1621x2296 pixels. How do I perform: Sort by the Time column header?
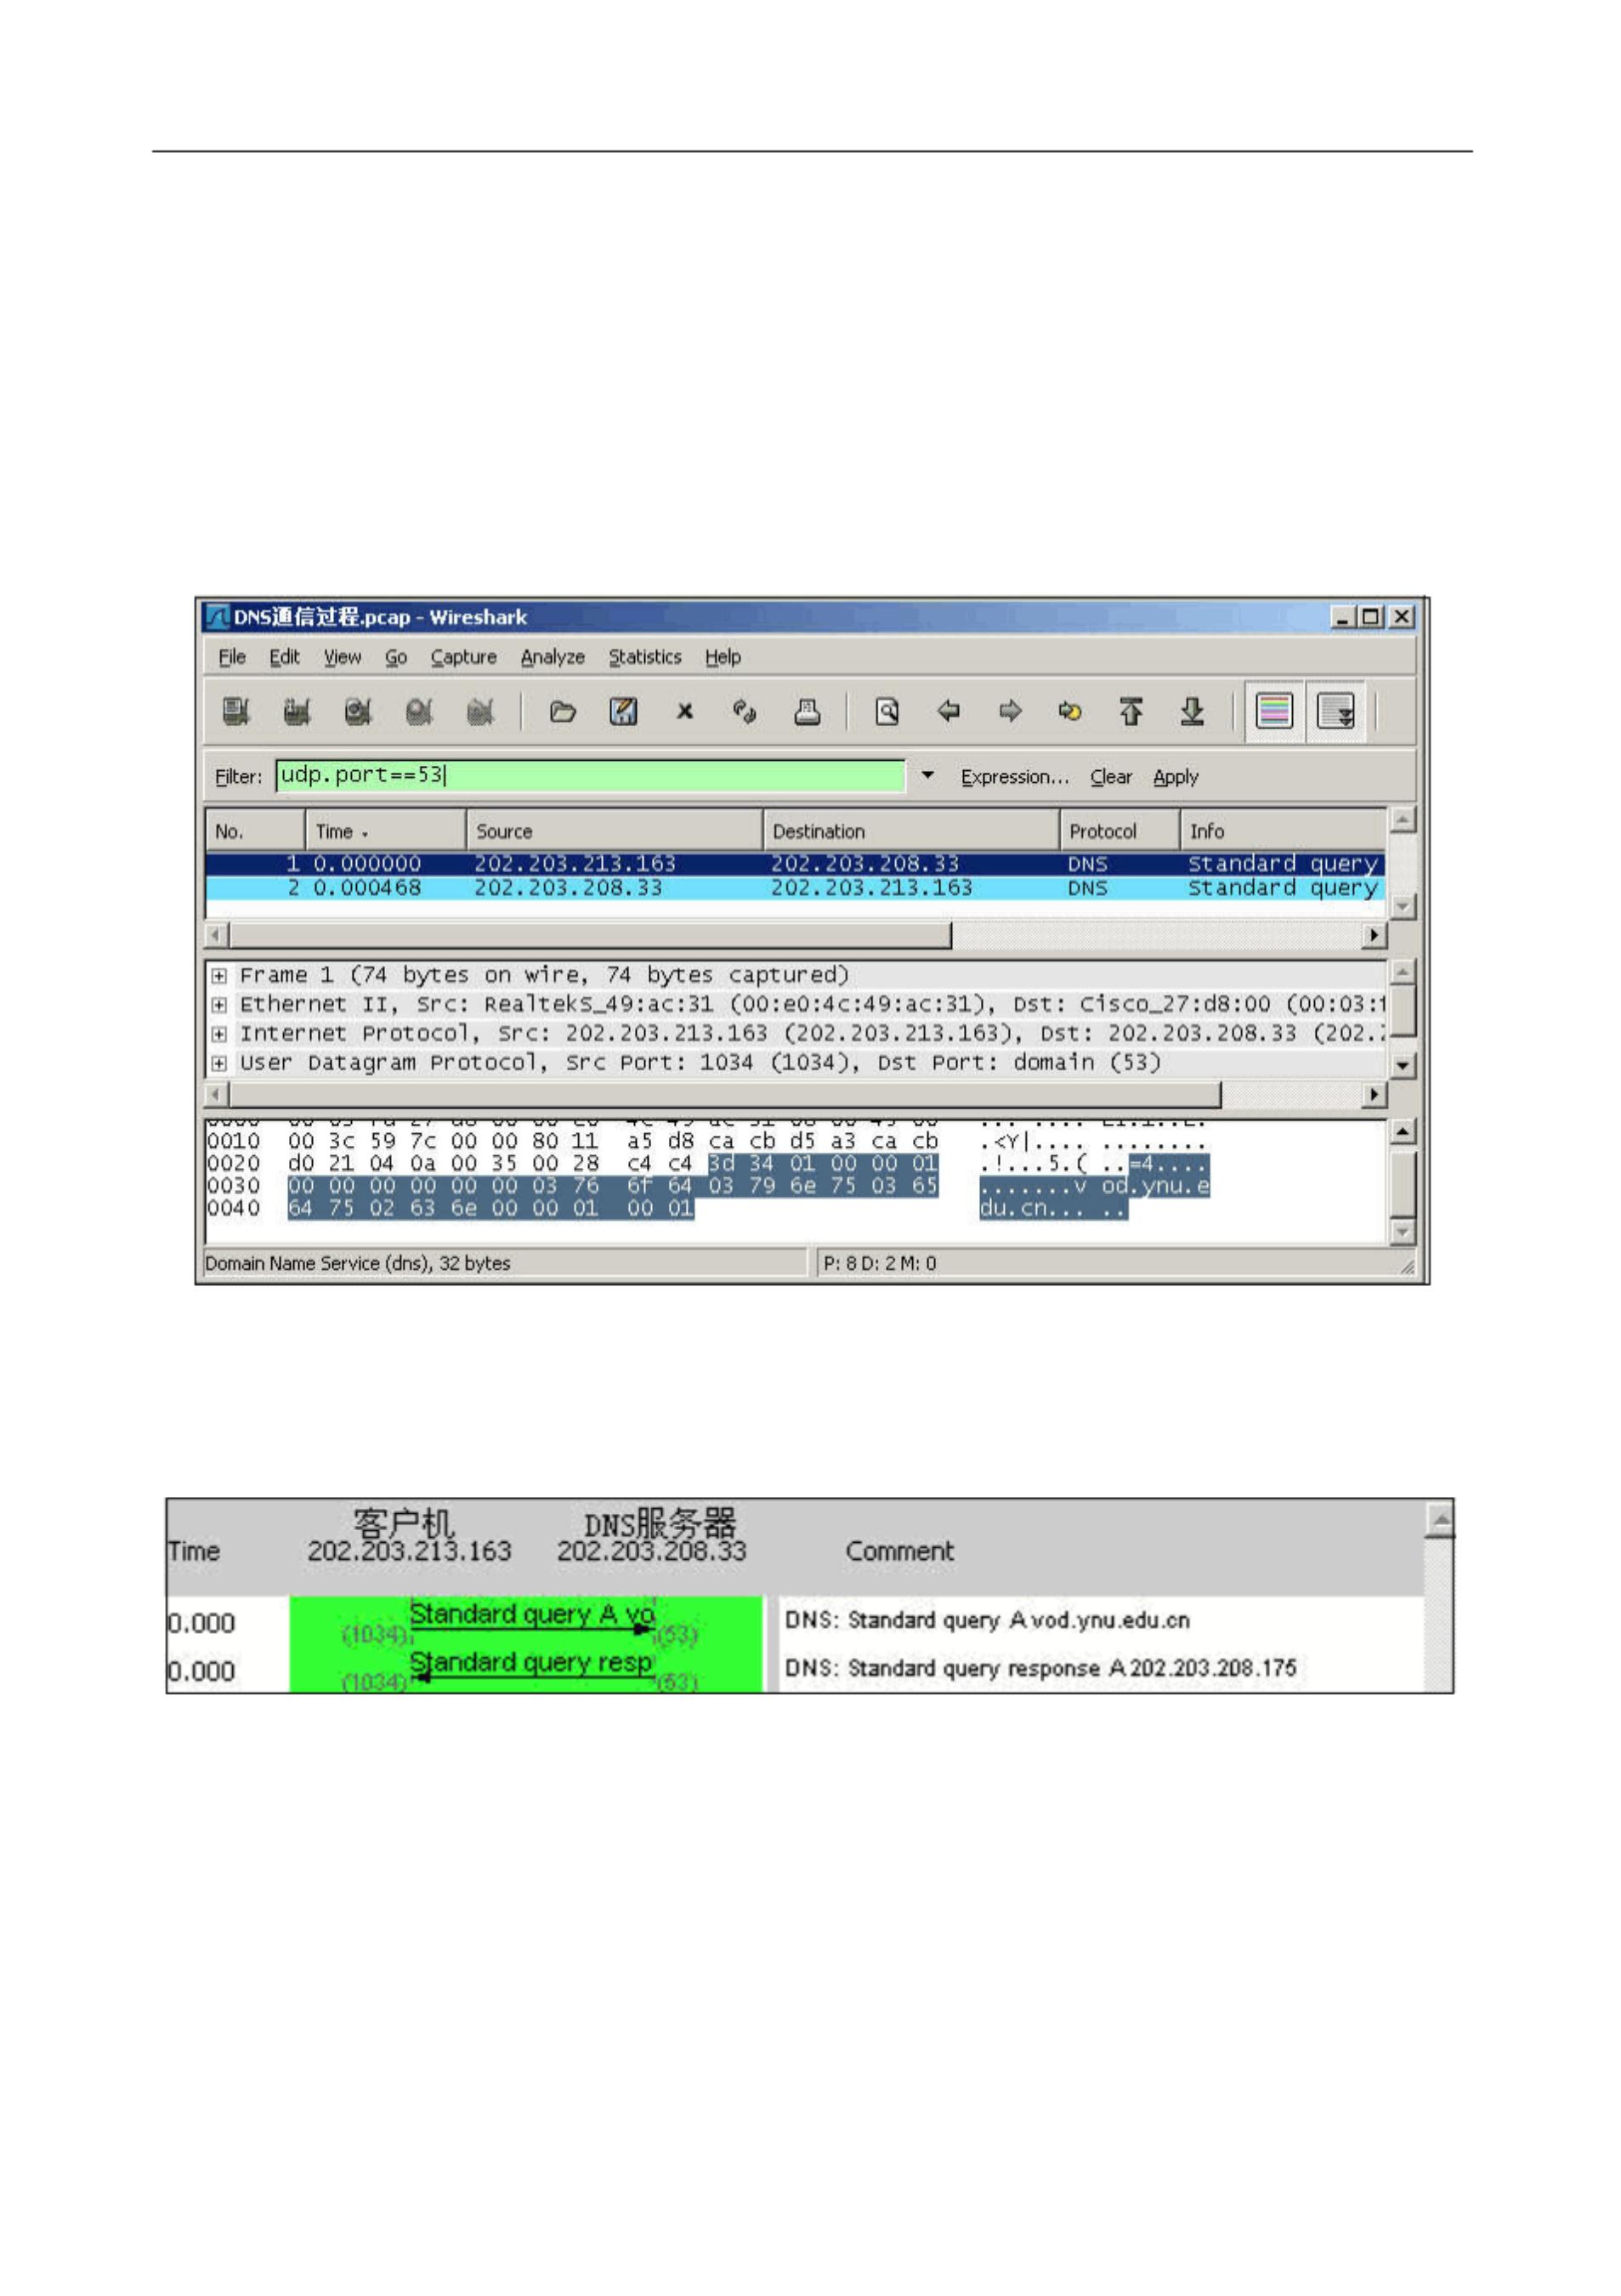point(386,831)
